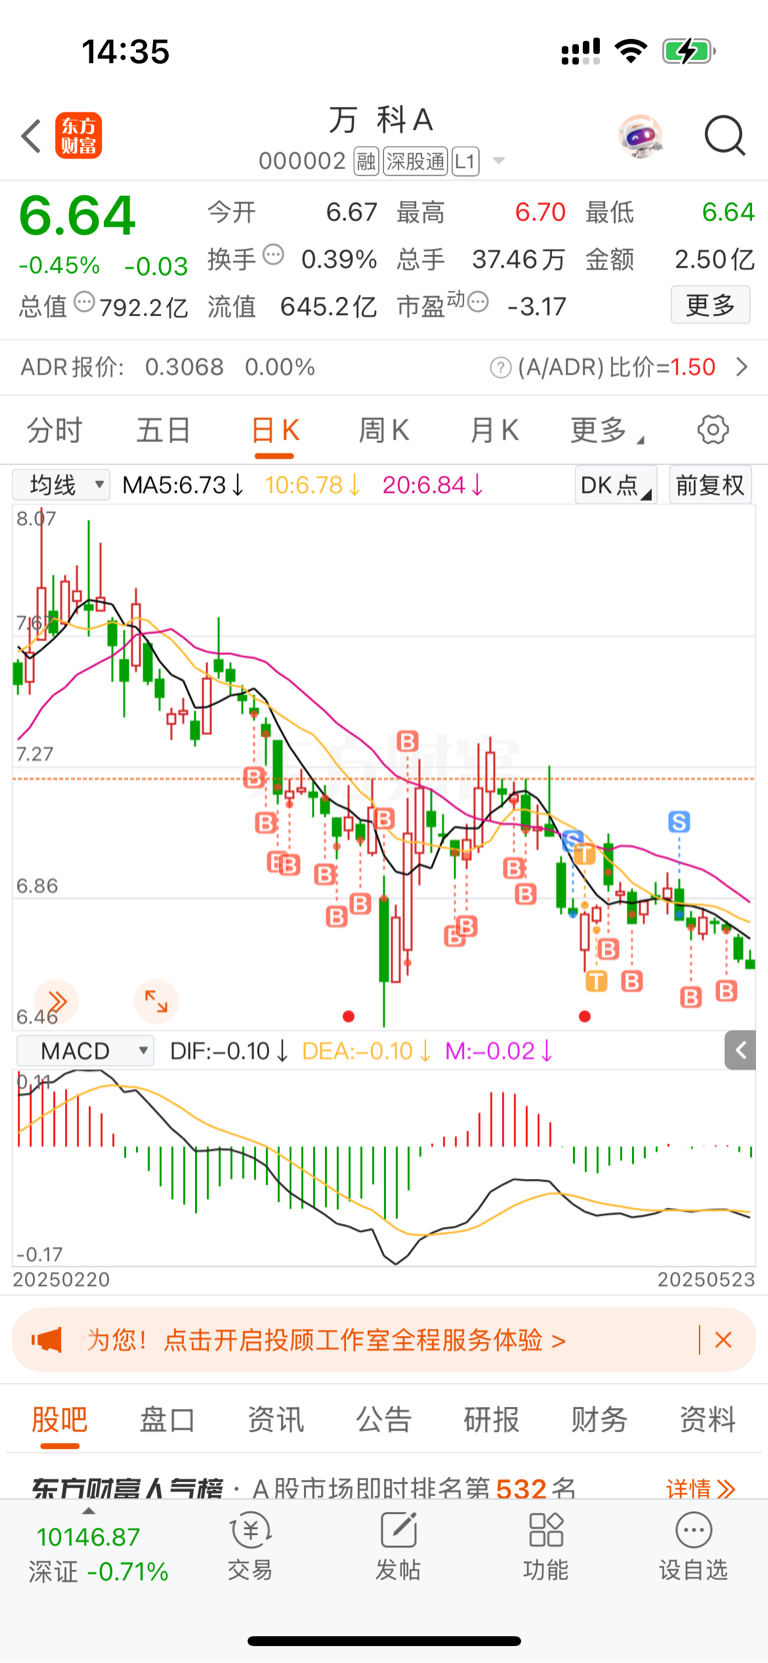Tap the current price 6.64
Screen dimensions: 768x1663
(x=77, y=216)
